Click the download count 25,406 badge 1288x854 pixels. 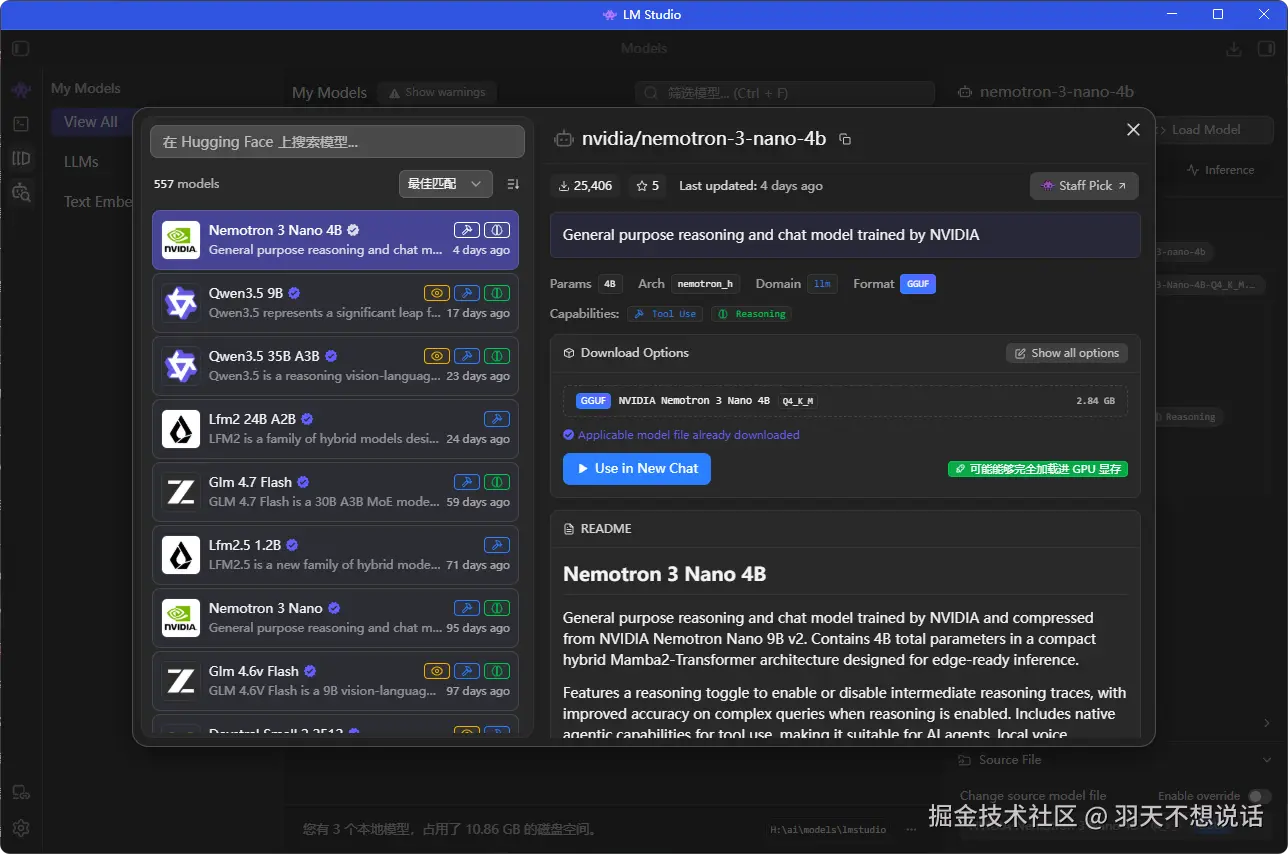coord(585,186)
